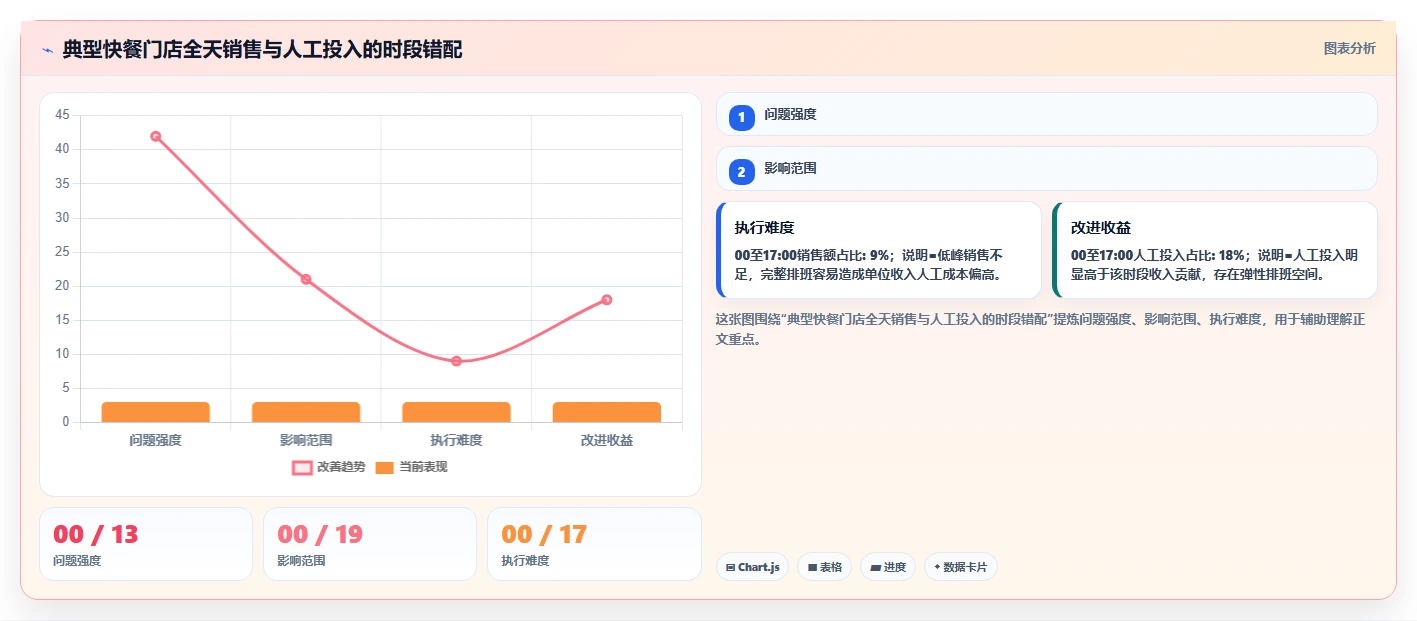
Task: Open the 影响范围 list row
Action: 1047,168
